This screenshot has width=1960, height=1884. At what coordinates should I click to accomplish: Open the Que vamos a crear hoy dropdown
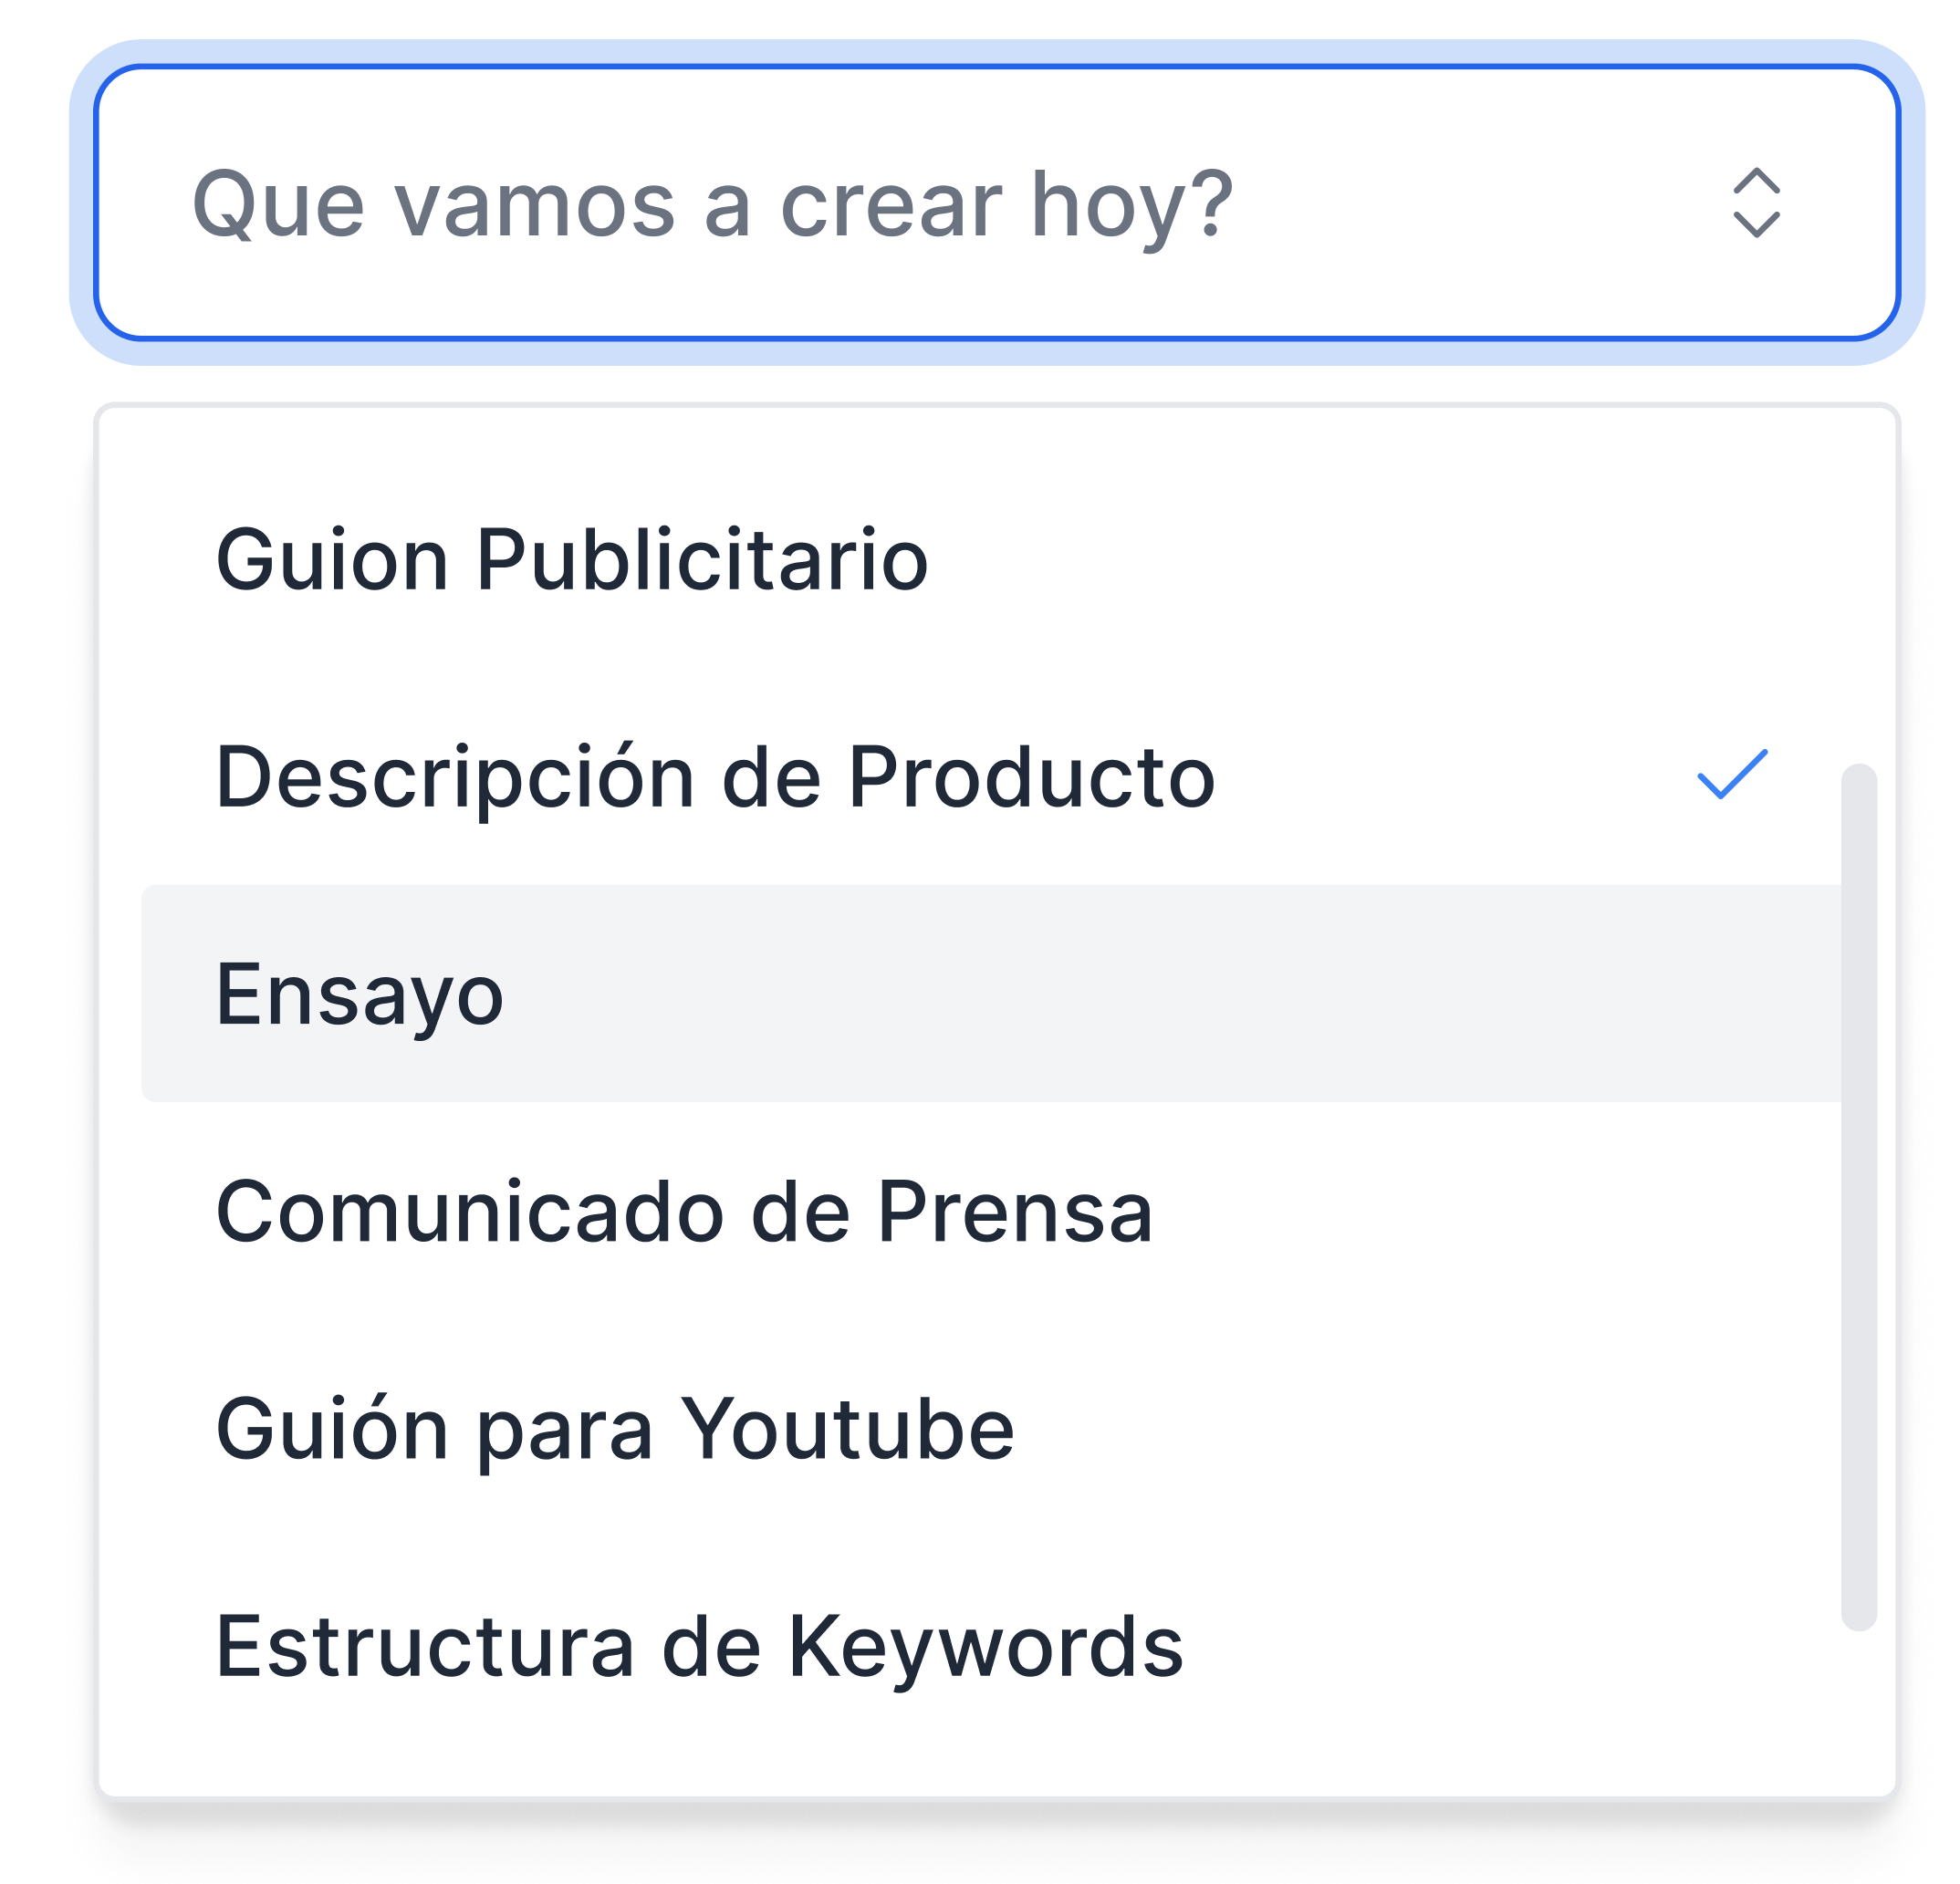pyautogui.click(x=997, y=203)
